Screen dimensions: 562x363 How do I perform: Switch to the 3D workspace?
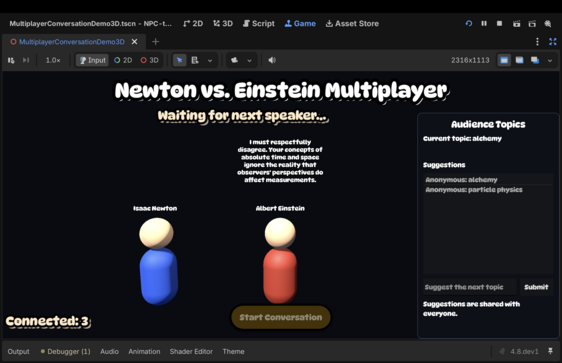coord(223,24)
